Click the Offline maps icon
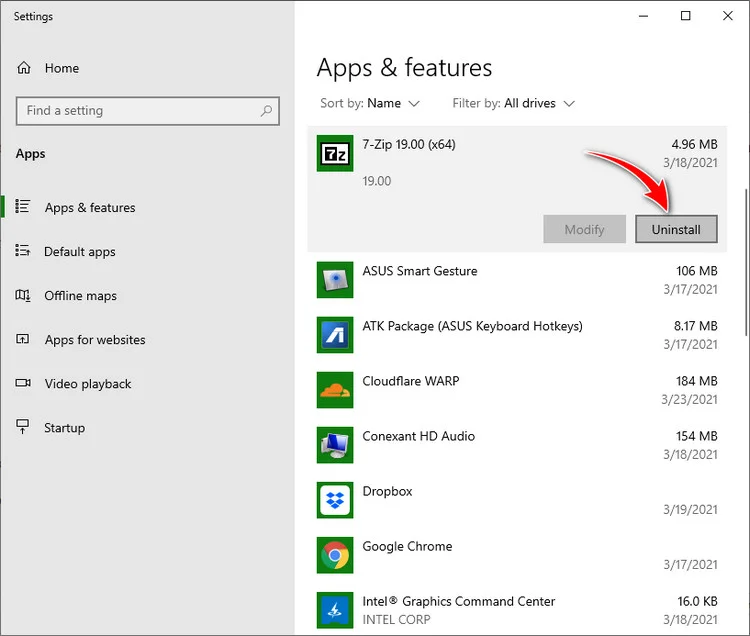 click(x=22, y=295)
